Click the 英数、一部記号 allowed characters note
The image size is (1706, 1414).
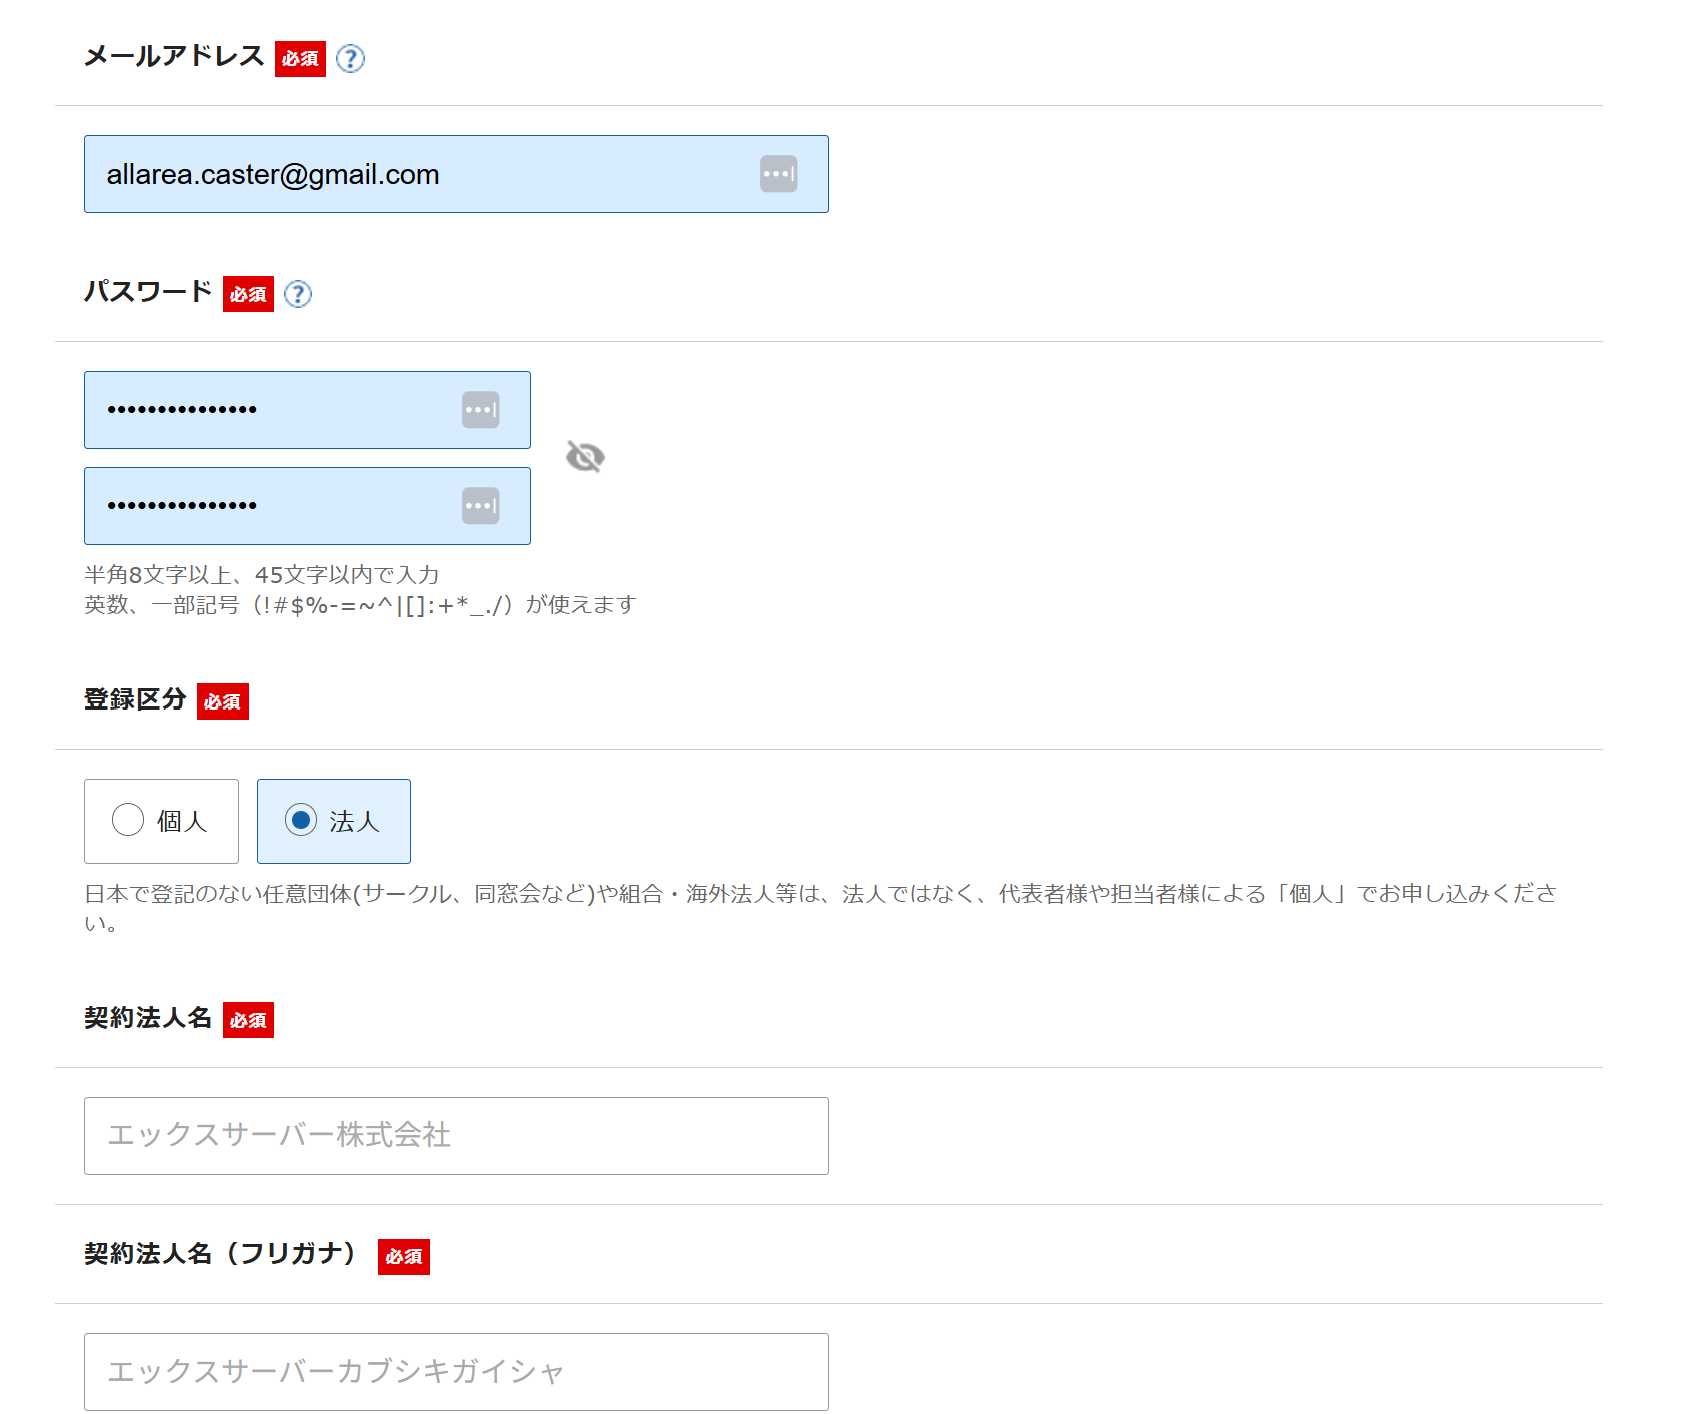(x=360, y=605)
